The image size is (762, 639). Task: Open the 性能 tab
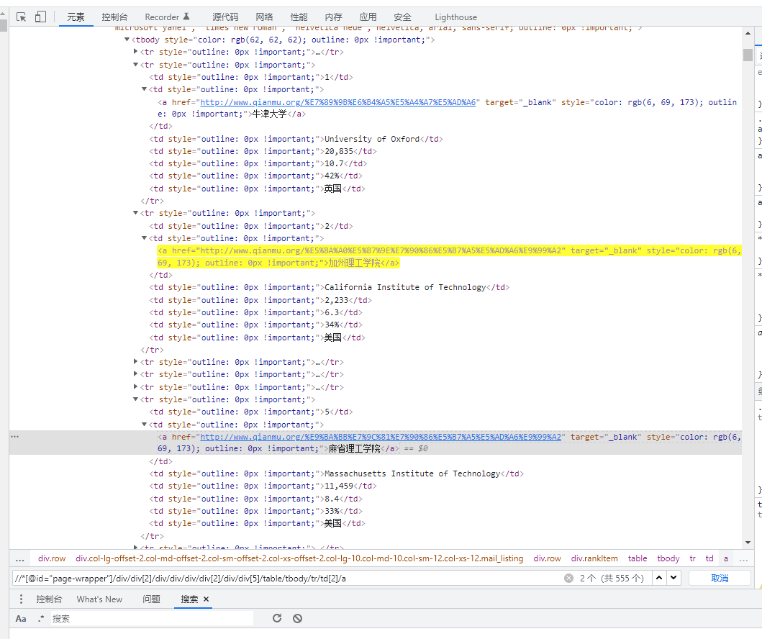point(299,17)
